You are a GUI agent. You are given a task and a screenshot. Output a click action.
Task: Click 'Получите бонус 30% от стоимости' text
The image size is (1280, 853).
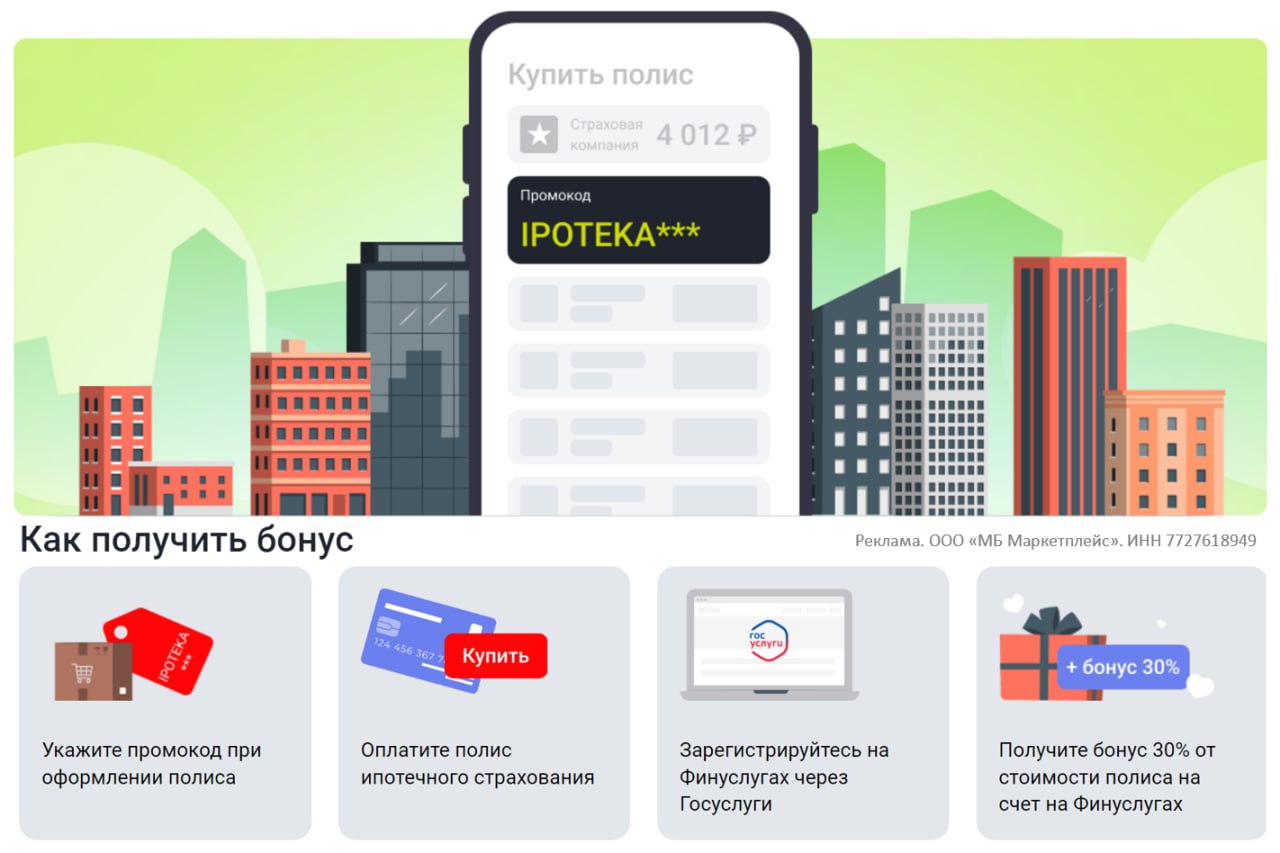[x=1107, y=777]
